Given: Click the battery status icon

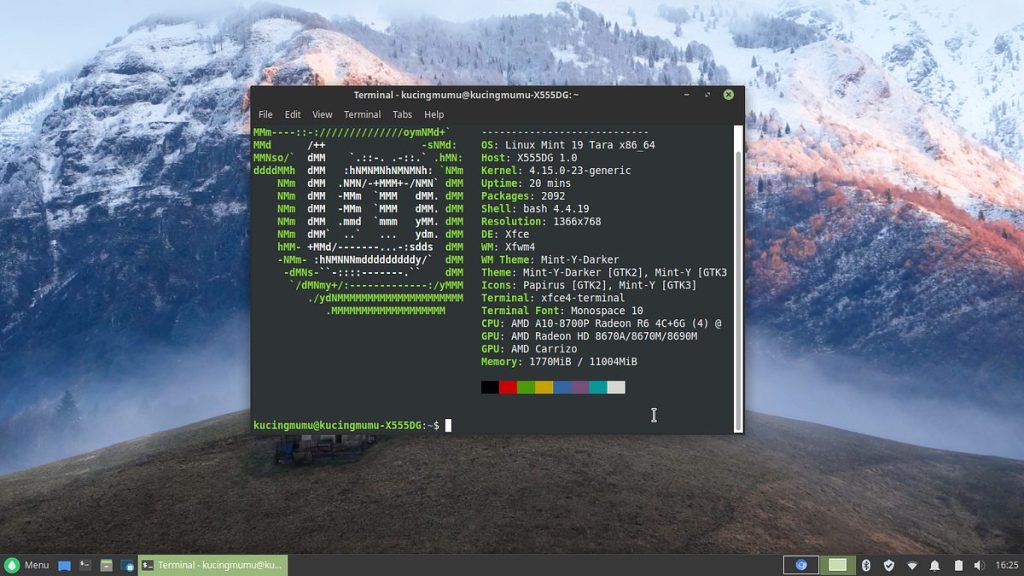Looking at the screenshot, I should click(957, 565).
